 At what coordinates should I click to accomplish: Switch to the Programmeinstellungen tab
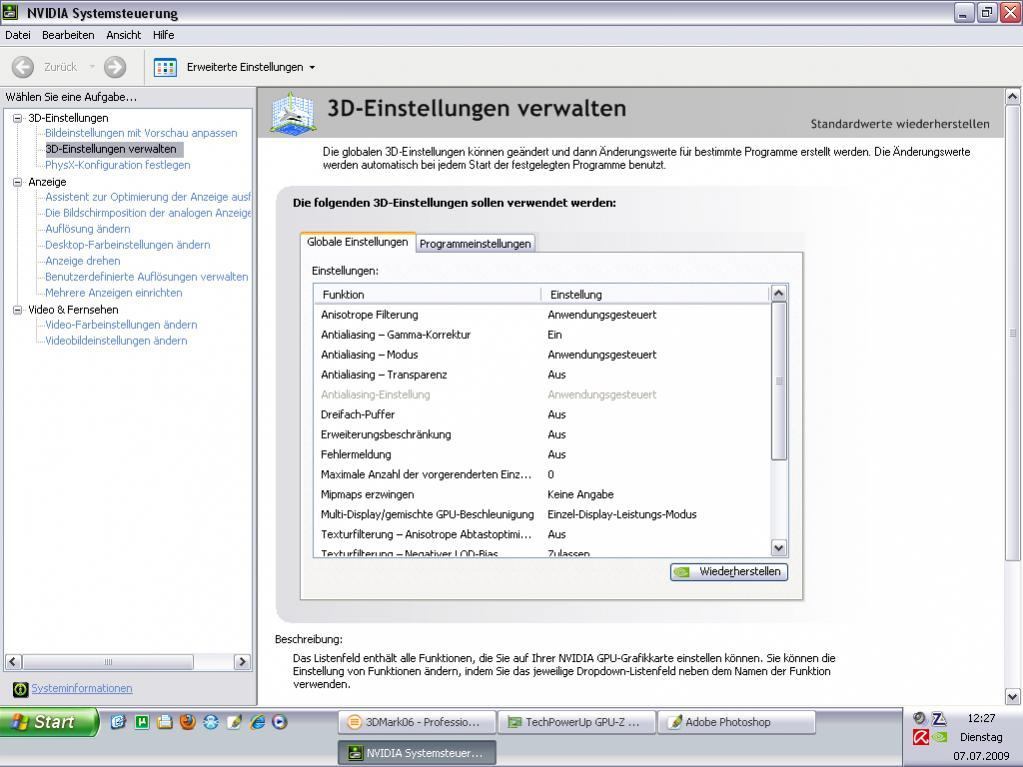click(475, 243)
